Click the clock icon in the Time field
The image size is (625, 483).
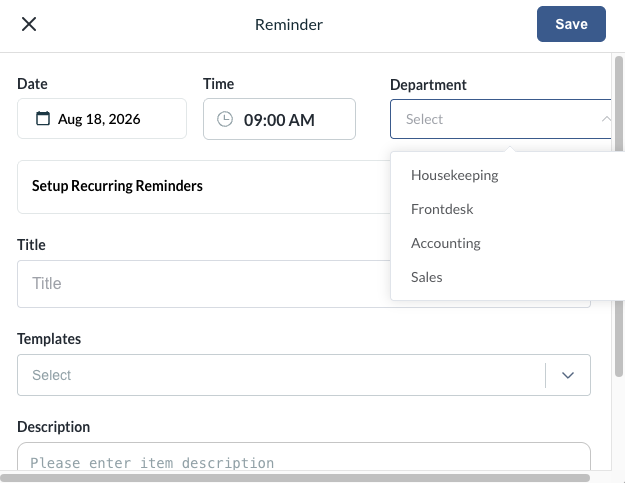pyautogui.click(x=225, y=119)
